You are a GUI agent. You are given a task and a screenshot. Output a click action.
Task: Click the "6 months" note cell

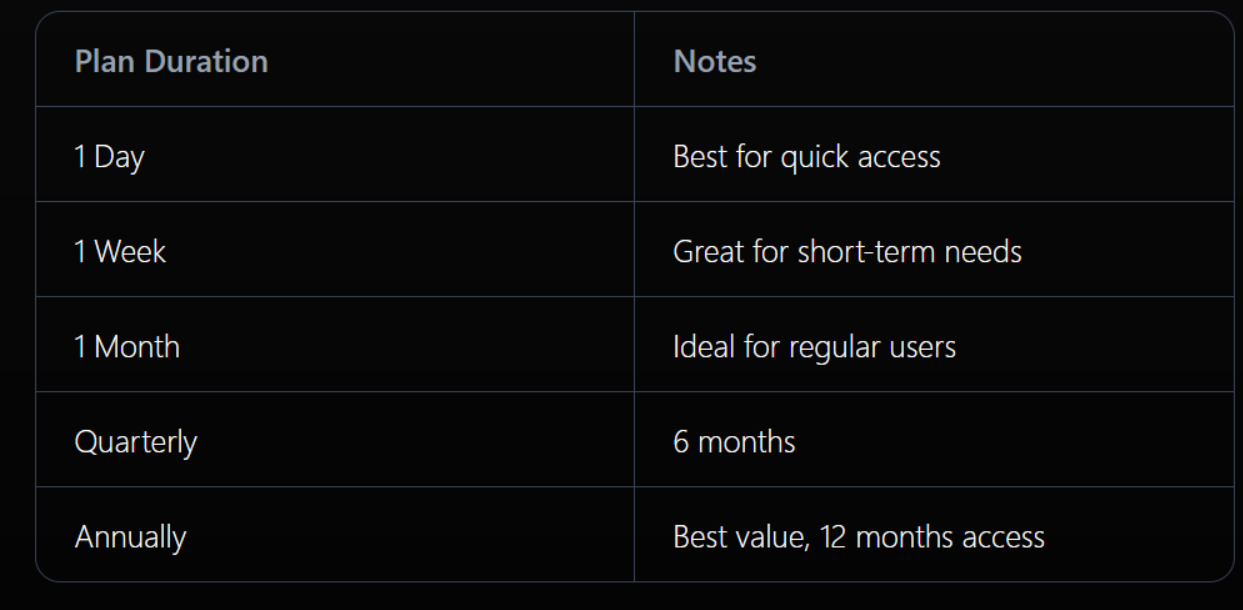click(734, 442)
